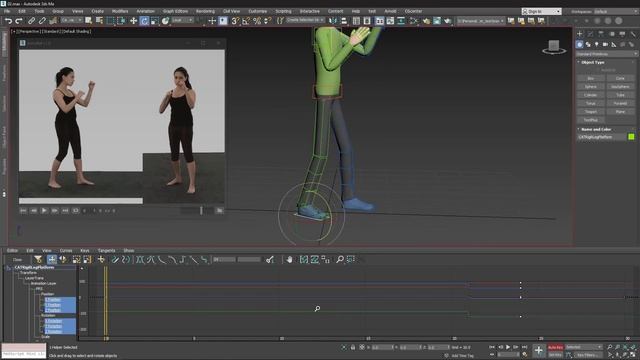
Task: Click the object name input field
Action: coord(601,137)
